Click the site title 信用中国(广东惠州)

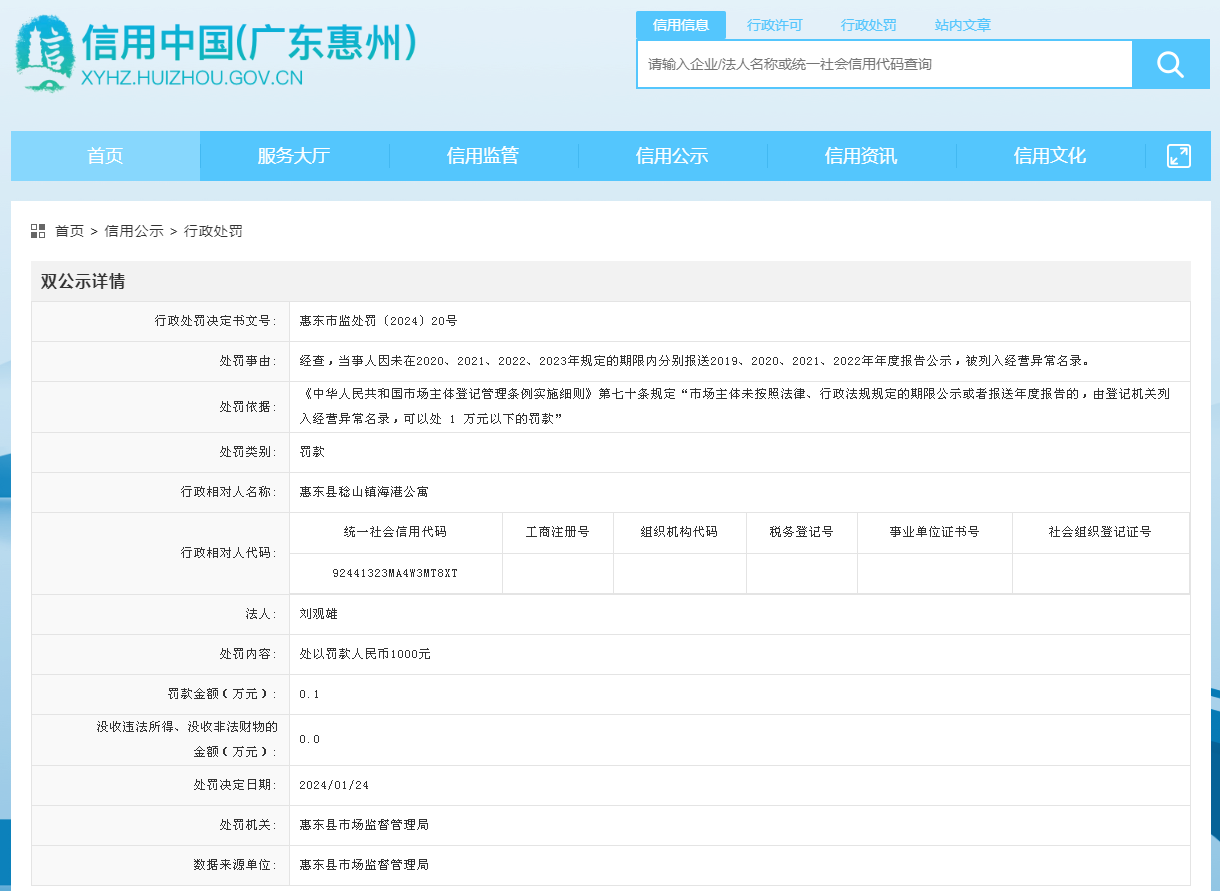tap(250, 43)
